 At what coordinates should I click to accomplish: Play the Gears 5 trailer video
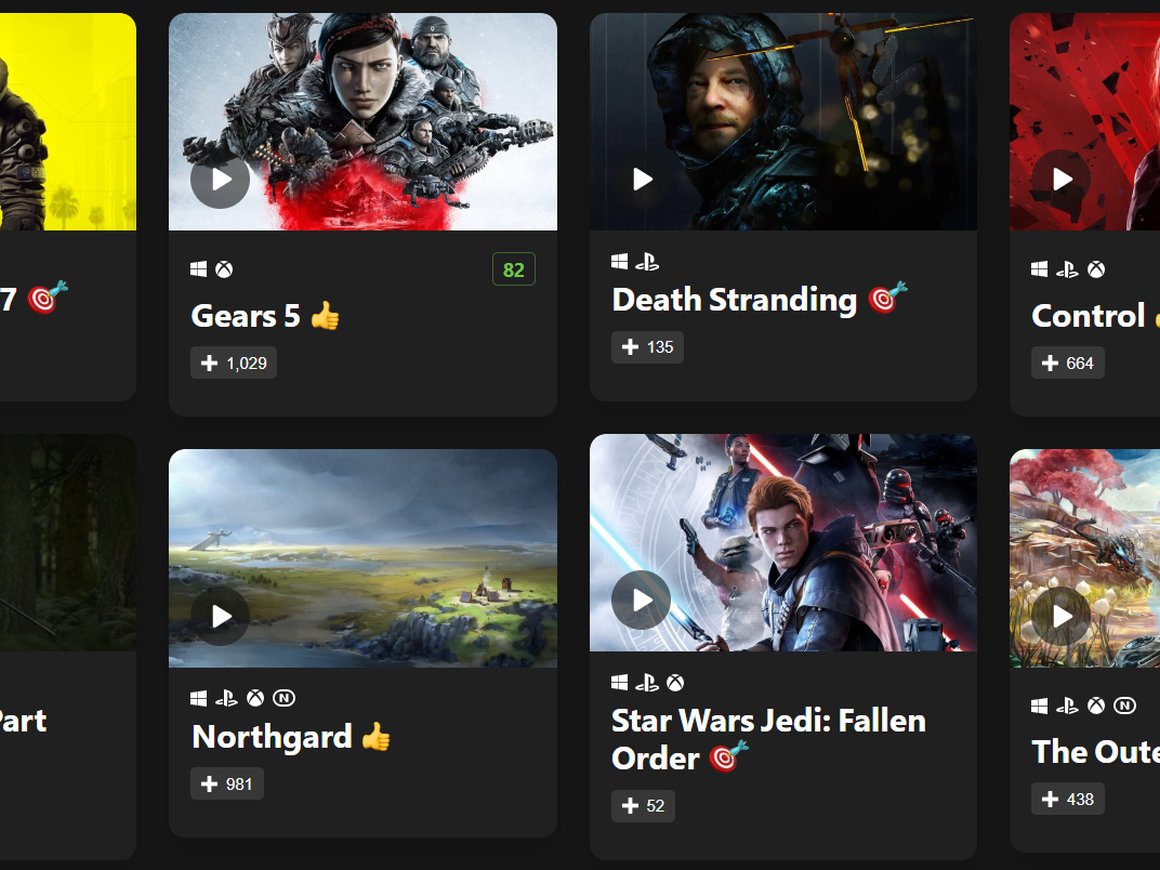click(220, 179)
